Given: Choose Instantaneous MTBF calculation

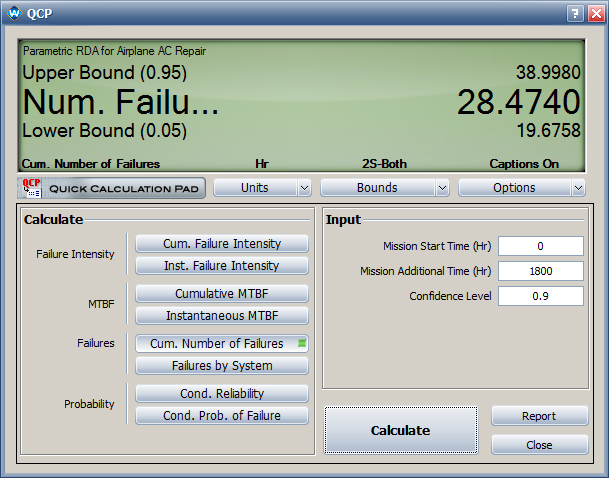Looking at the screenshot, I should [222, 316].
